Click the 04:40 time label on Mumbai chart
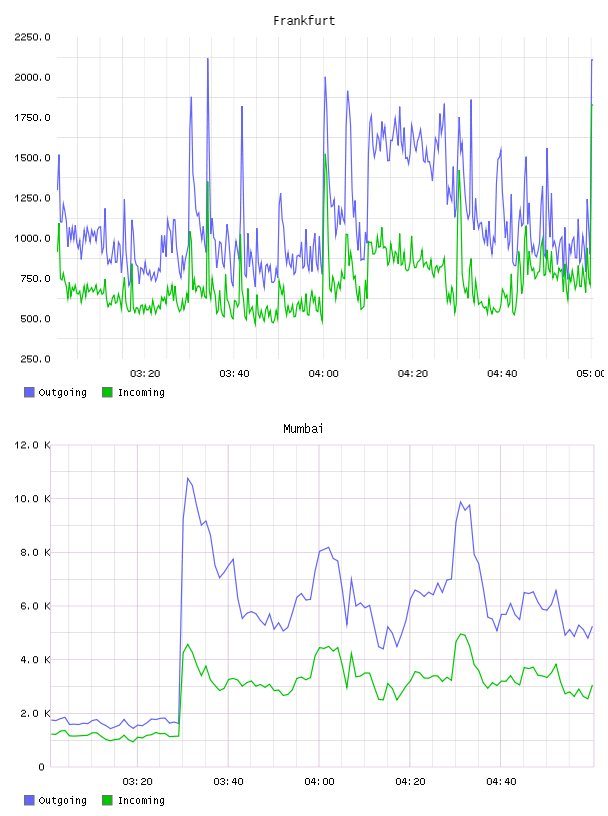608x816 pixels. point(501,782)
